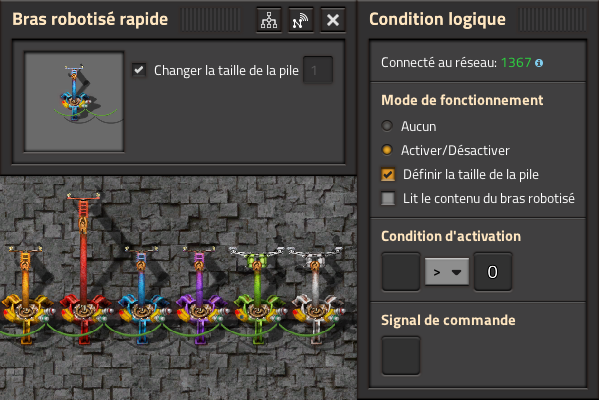Open the circuit network connection icon
This screenshot has height=400, width=599.
point(269,20)
